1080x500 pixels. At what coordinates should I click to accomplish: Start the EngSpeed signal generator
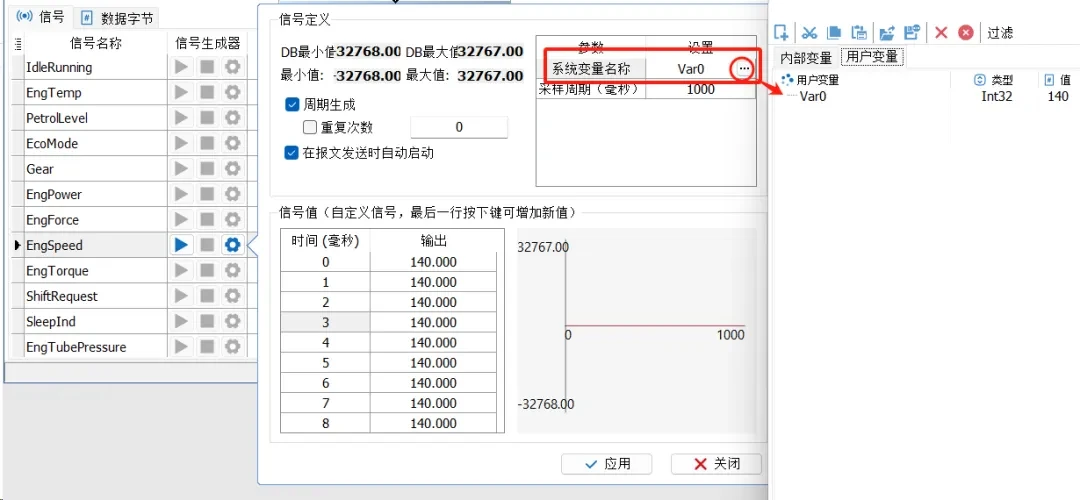click(x=181, y=244)
